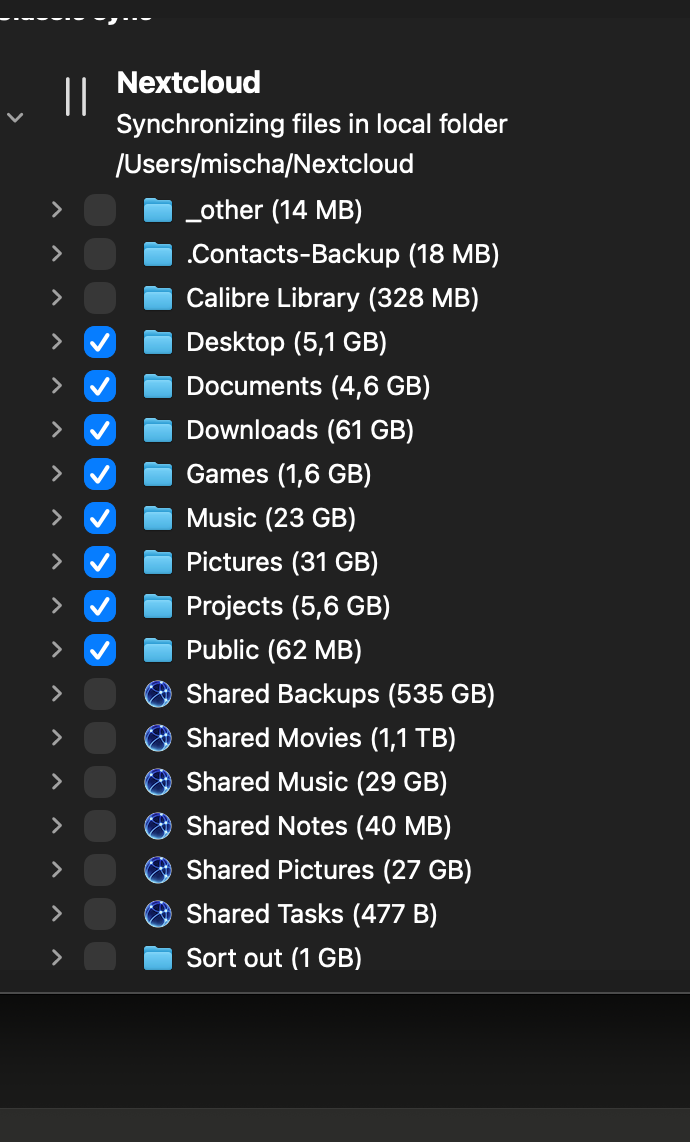
Task: Click the Shared Pictures share icon
Action: pos(158,870)
